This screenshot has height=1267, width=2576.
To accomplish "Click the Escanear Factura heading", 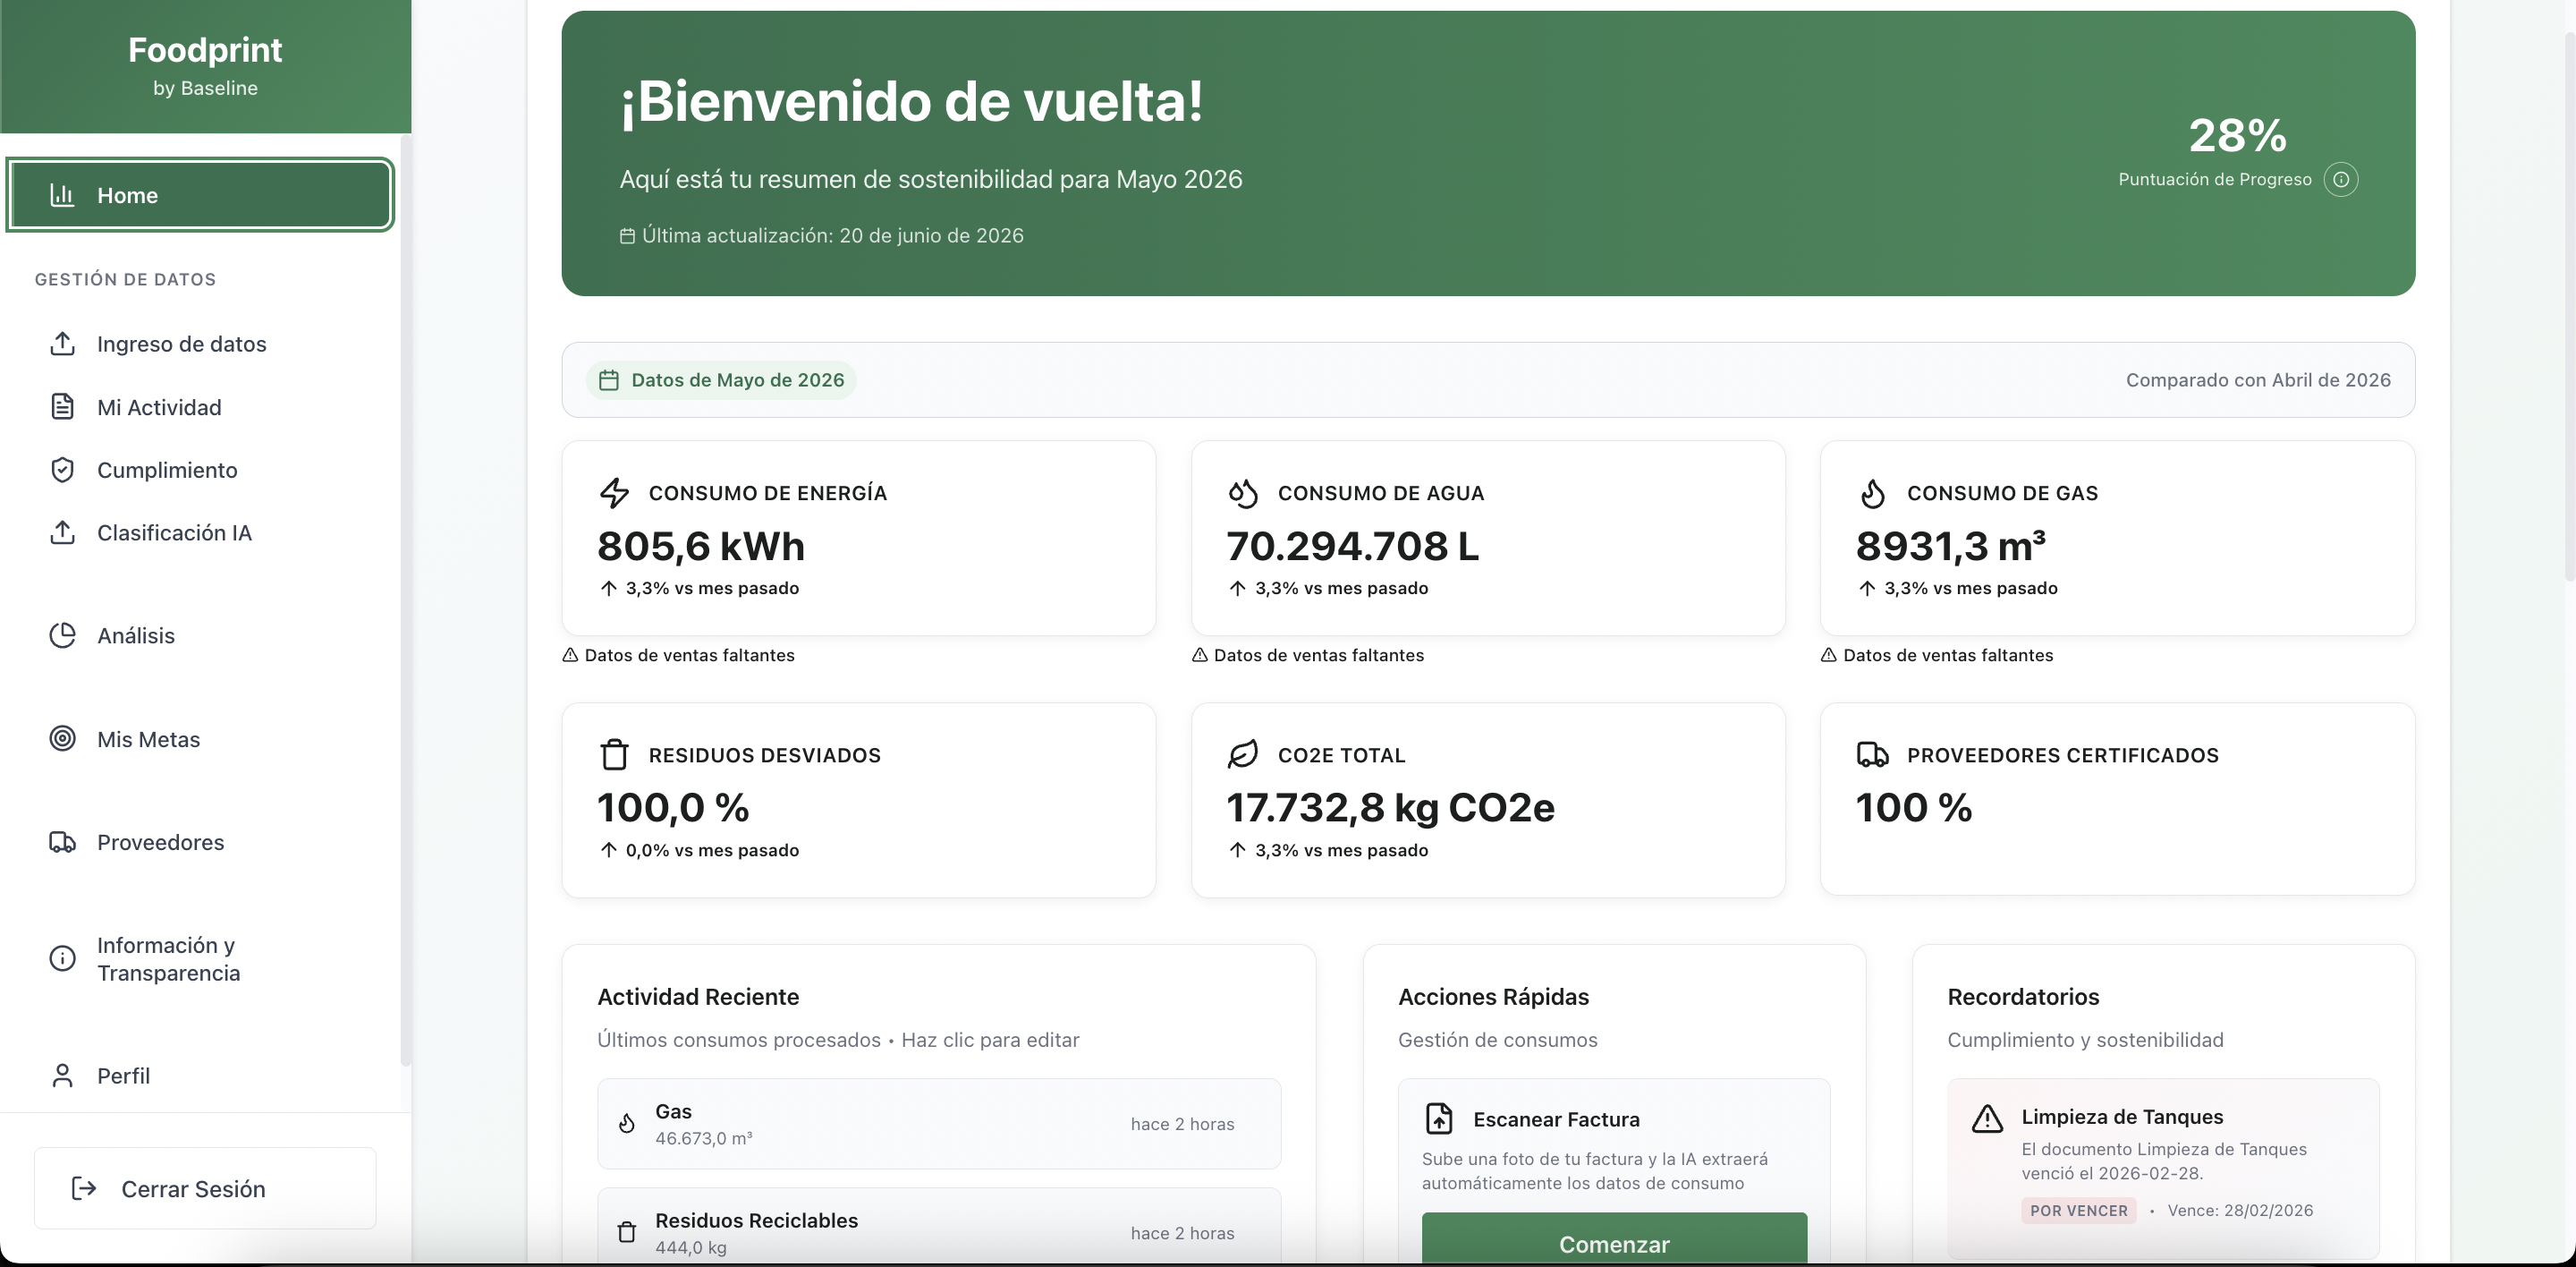I will [x=1556, y=1119].
